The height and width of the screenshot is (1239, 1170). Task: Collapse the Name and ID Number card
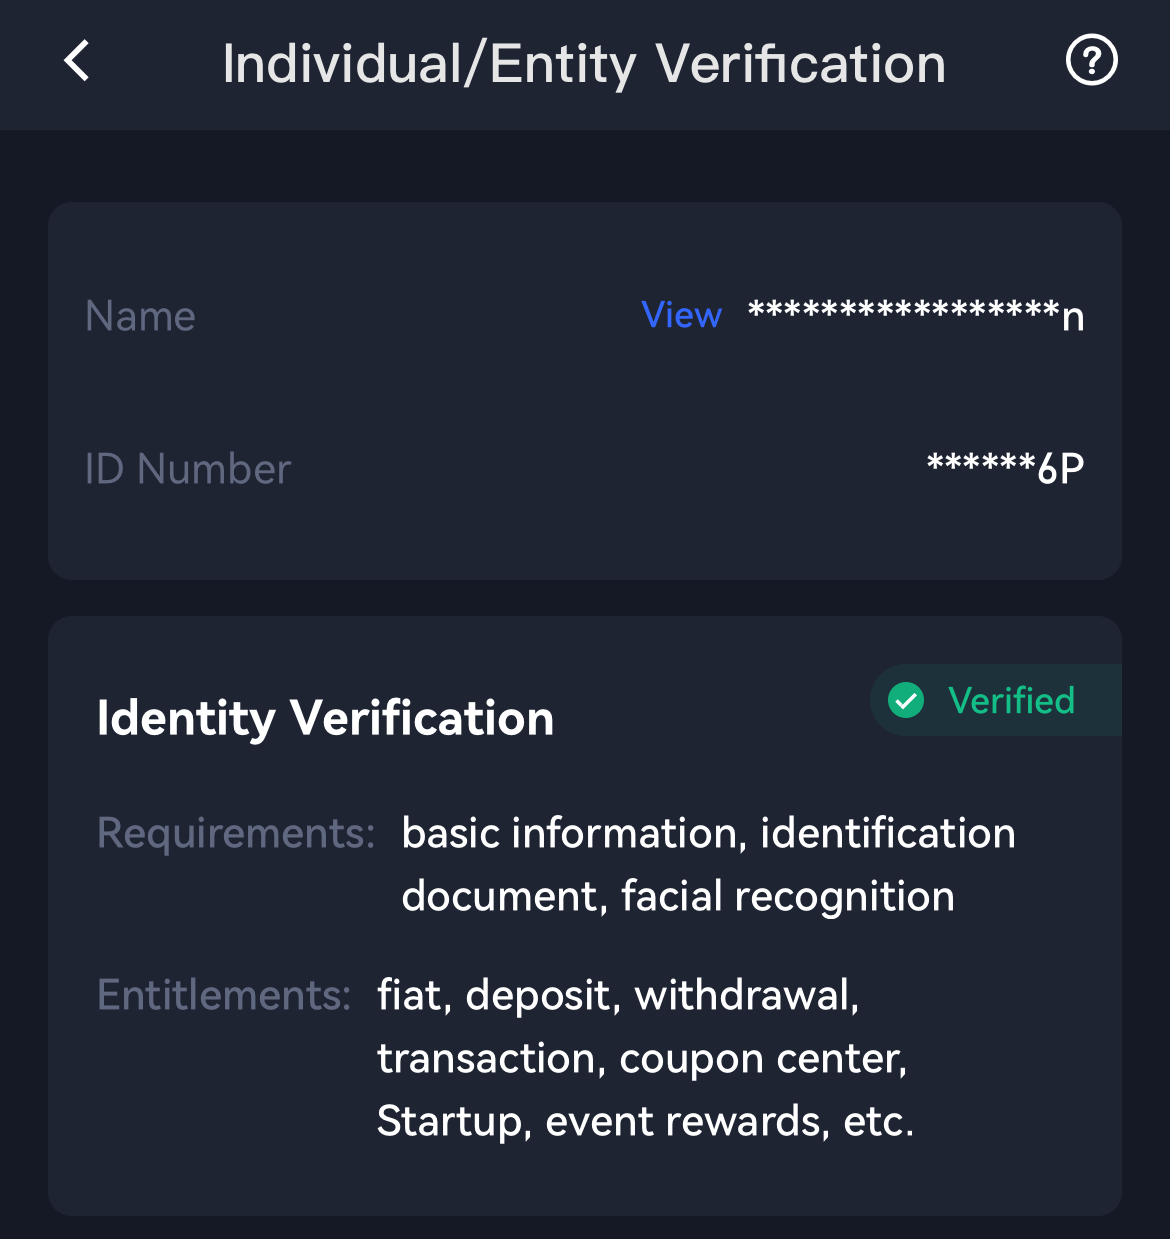pos(585,390)
